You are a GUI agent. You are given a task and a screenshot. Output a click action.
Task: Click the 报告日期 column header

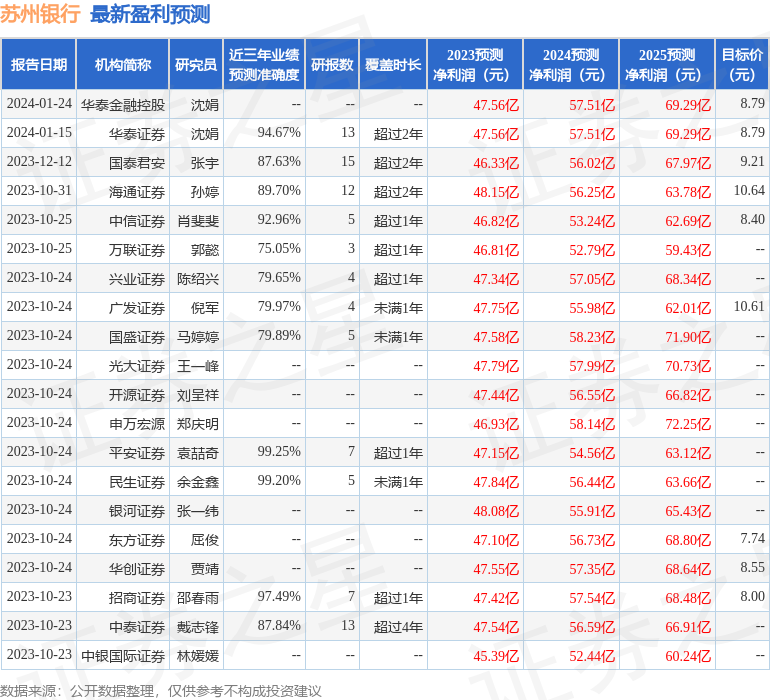coord(39,64)
